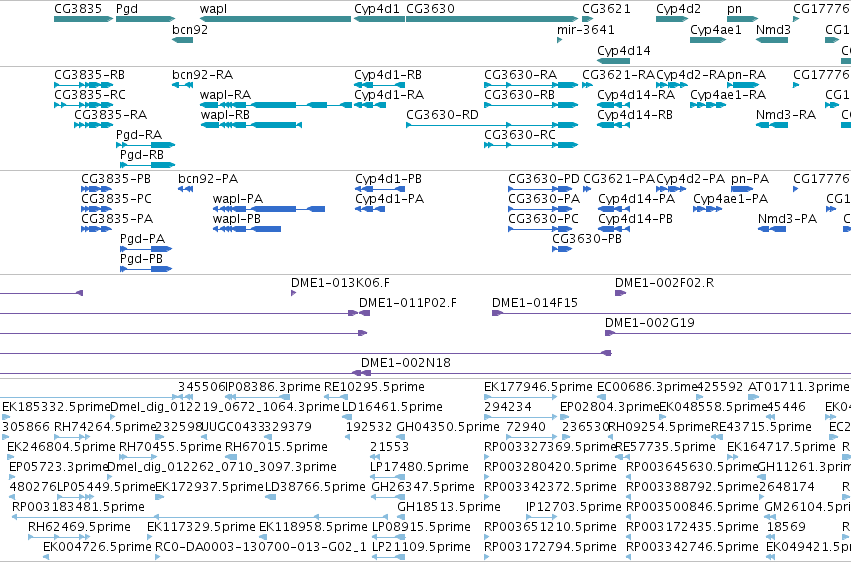Click BAC clone DME1-011P02.F label
This screenshot has width=851, height=562.
pos(408,303)
